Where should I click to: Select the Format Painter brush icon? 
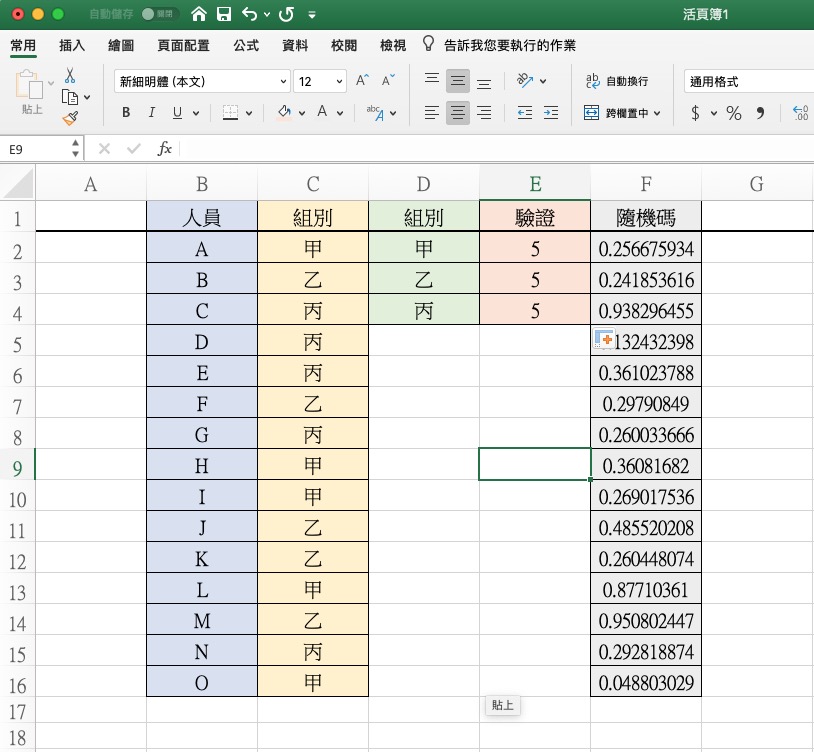pos(70,118)
